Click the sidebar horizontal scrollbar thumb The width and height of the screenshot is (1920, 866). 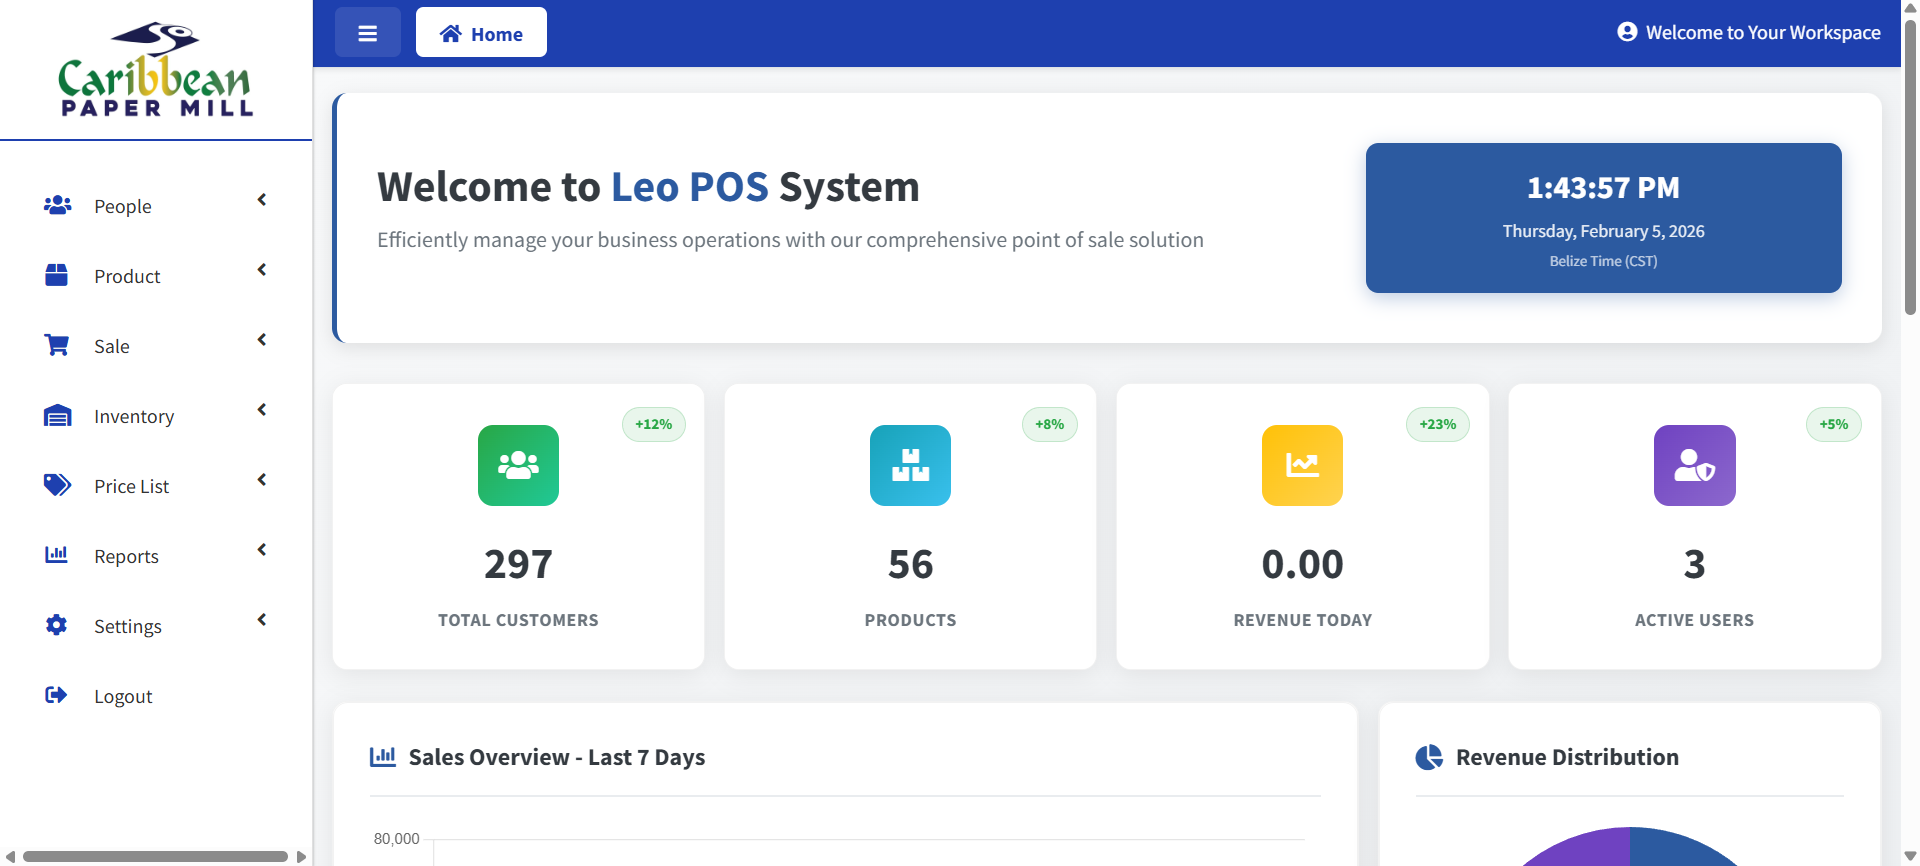[x=155, y=856]
